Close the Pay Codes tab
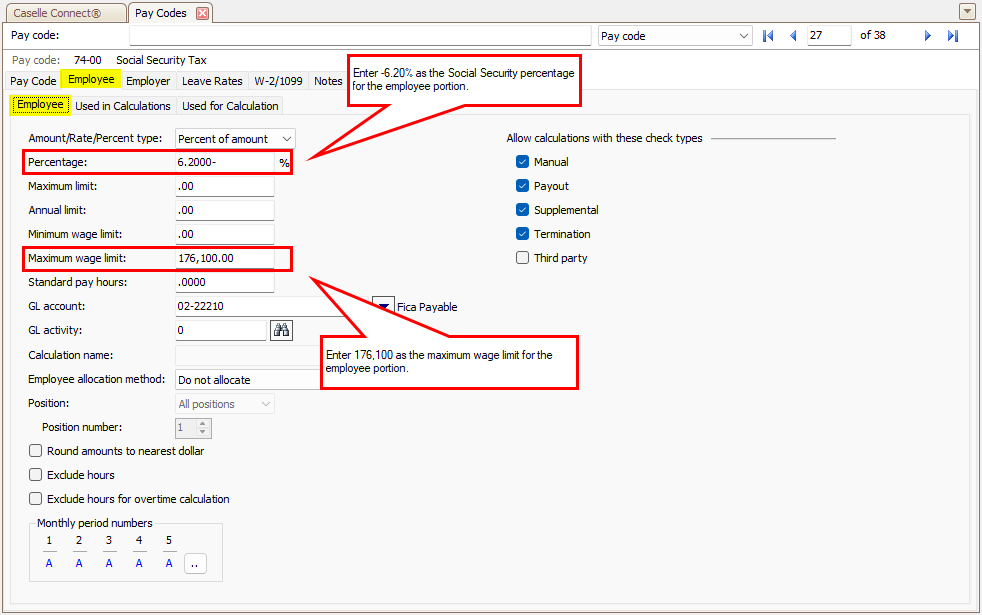Viewport: 982px width, 615px height. 203,13
